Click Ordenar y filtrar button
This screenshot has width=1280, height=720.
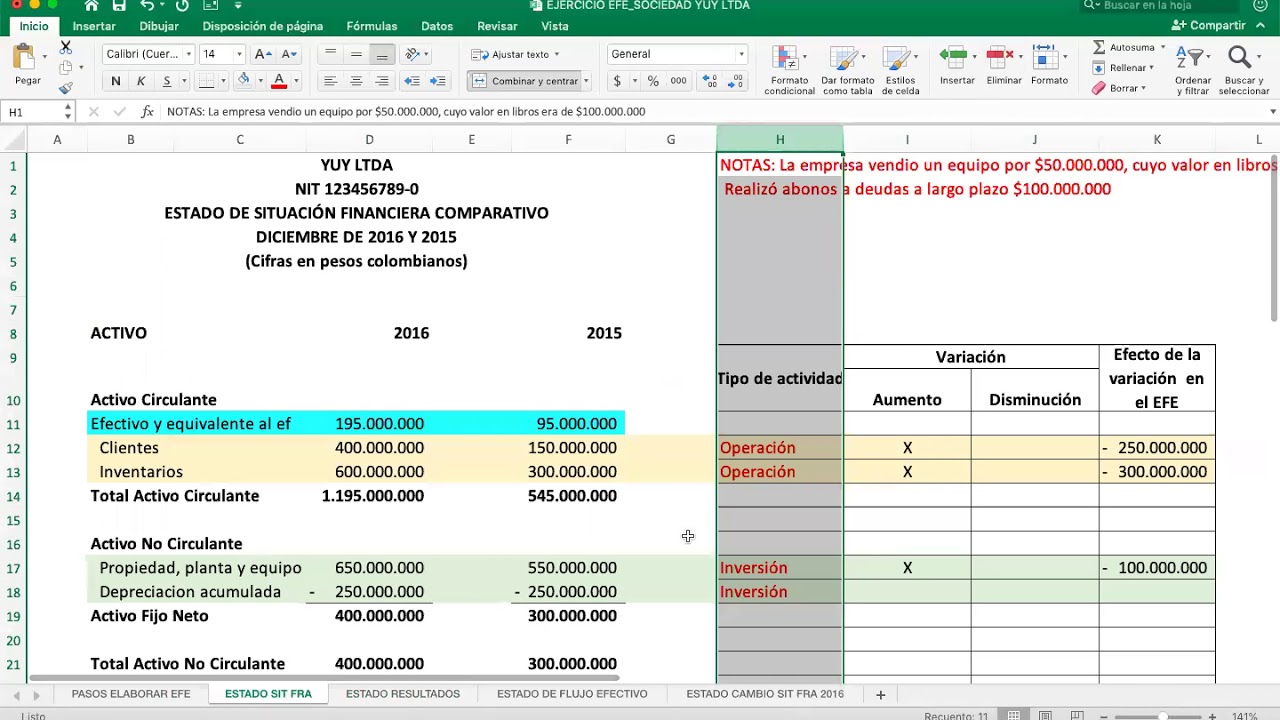pos(1193,70)
